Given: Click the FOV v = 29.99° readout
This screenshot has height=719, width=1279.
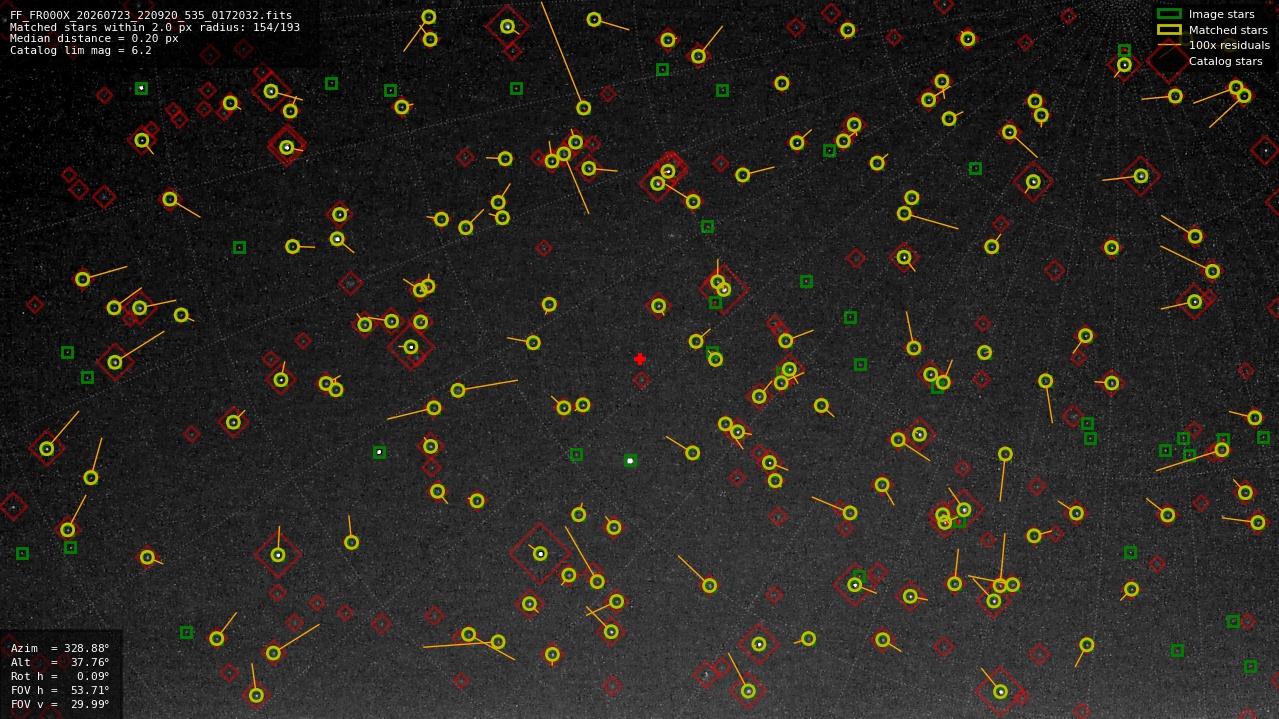Looking at the screenshot, I should pos(60,704).
